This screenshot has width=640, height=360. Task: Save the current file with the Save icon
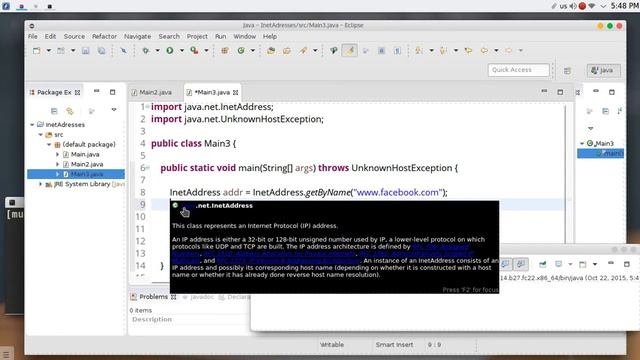coord(85,51)
